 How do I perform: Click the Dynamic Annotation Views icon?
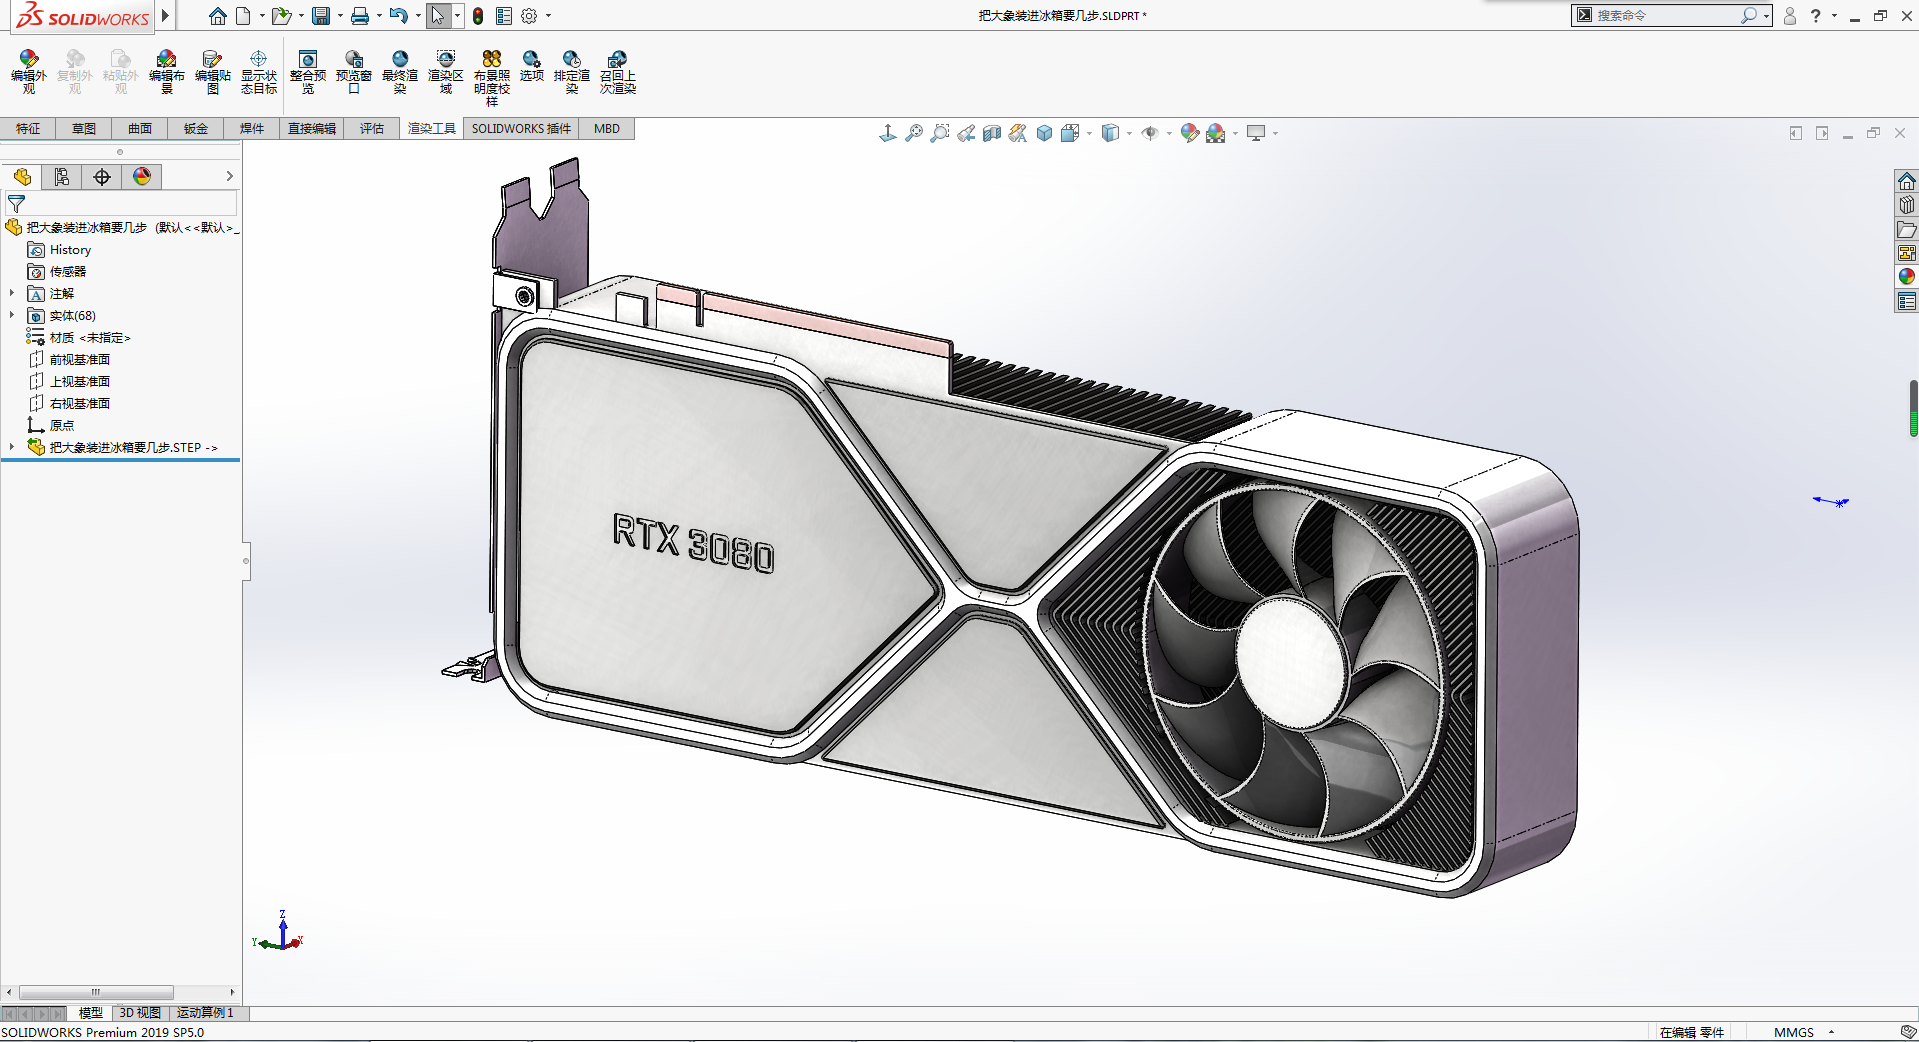1018,133
